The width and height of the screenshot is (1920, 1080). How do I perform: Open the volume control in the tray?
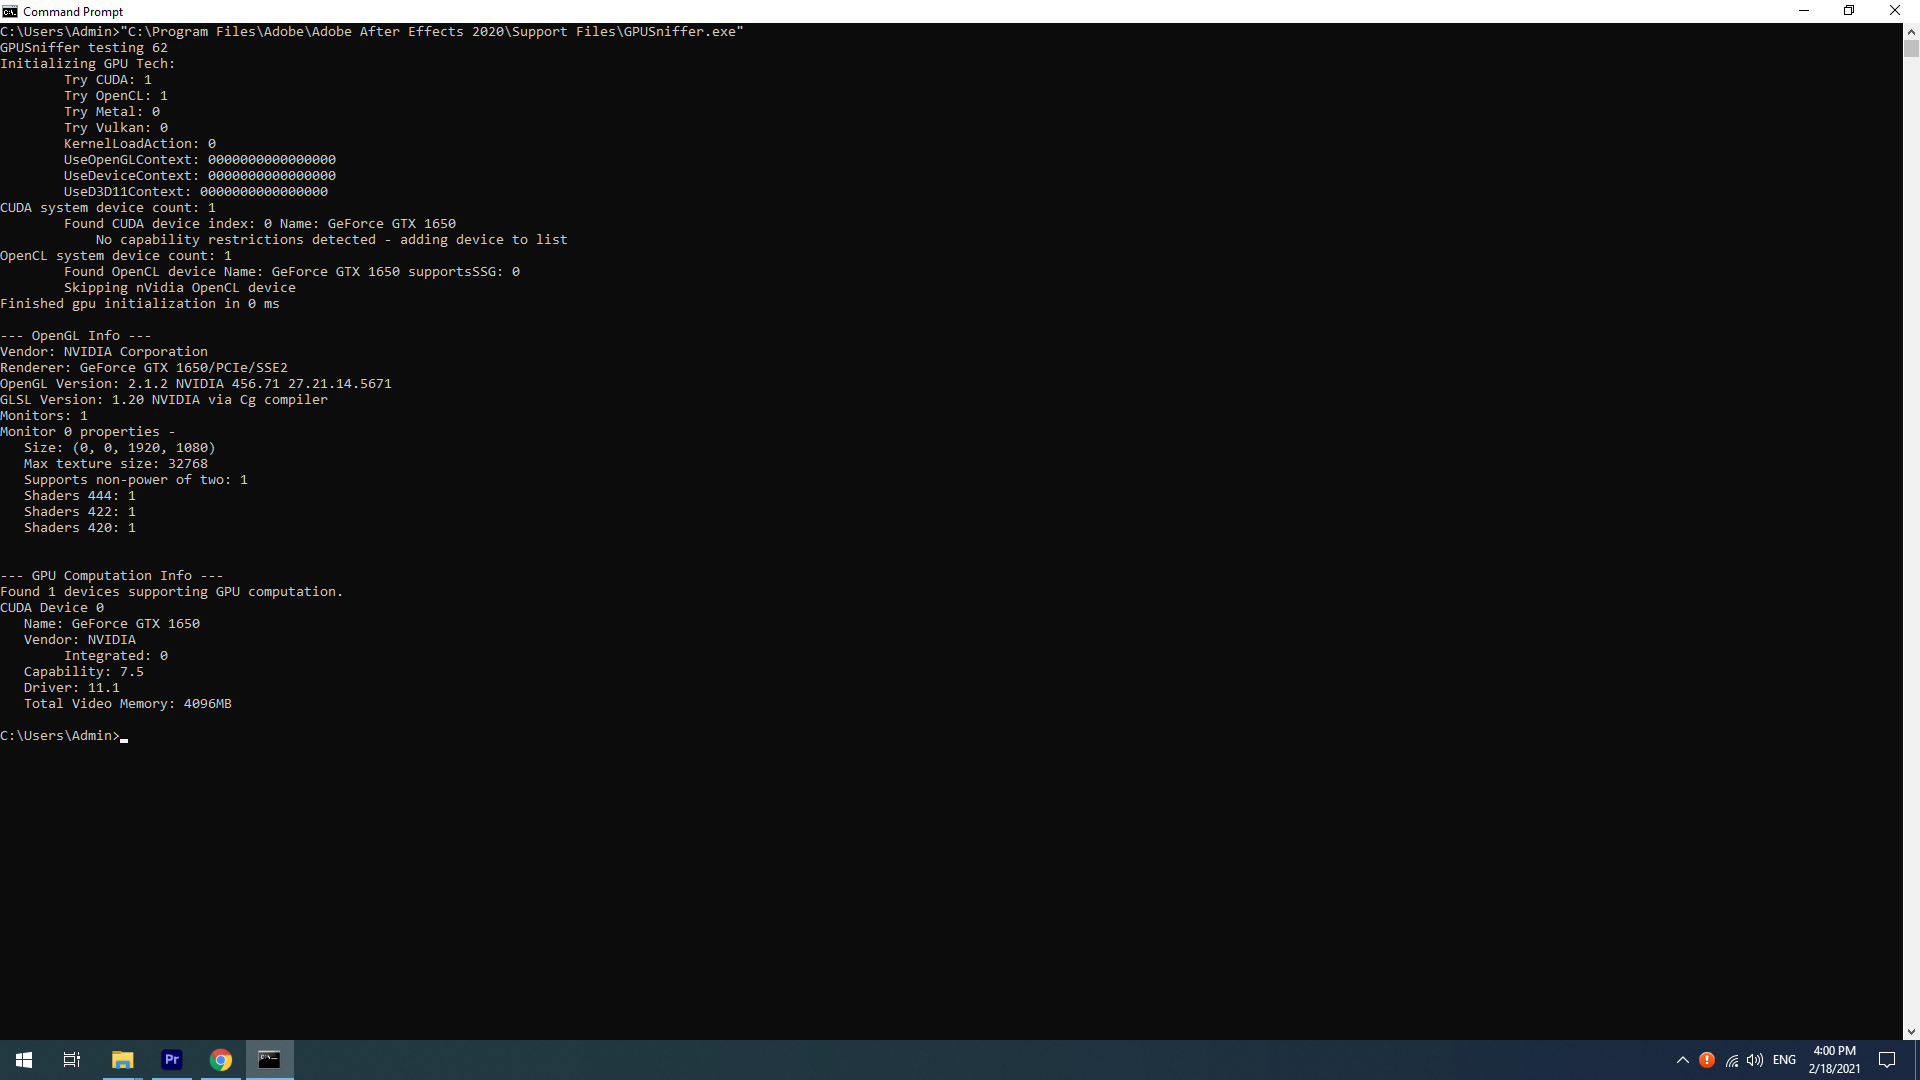[1756, 1060]
